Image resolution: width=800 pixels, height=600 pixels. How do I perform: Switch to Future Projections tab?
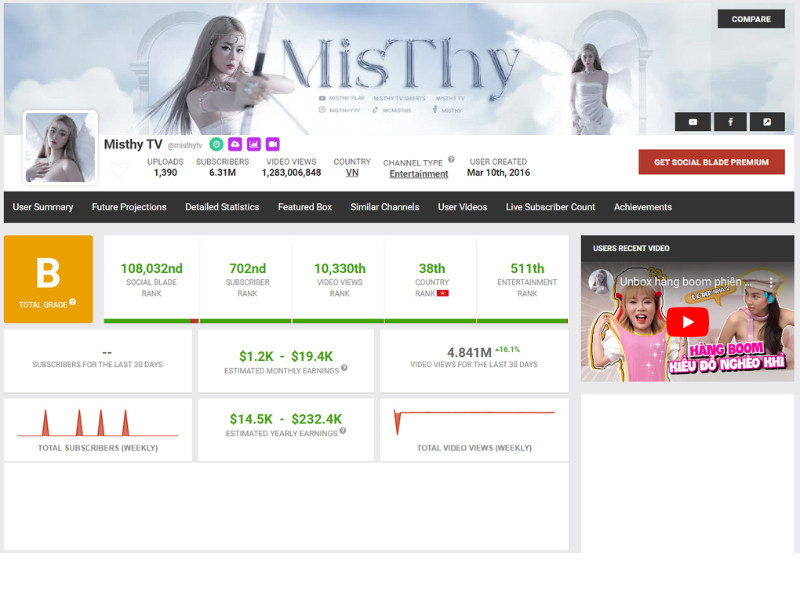[129, 207]
